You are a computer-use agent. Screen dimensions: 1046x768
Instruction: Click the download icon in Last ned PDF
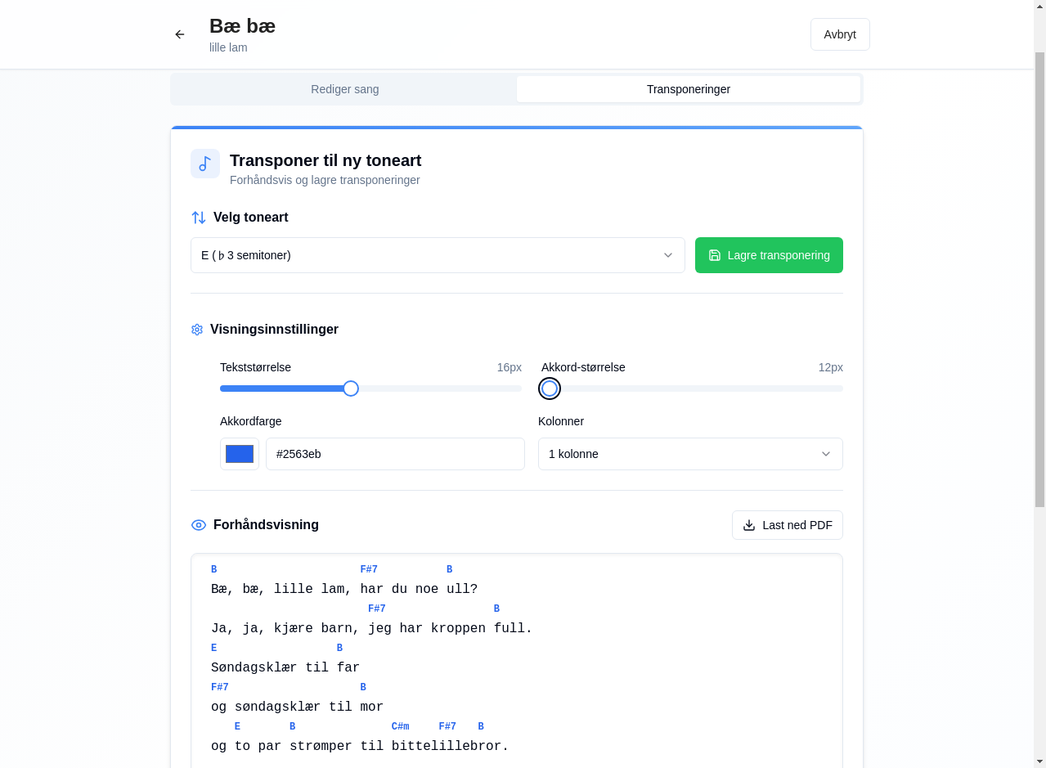[749, 525]
